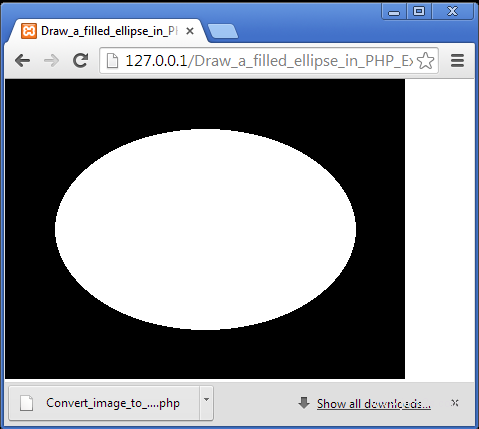Bookmark this page with the star icon
The image size is (479, 429).
(x=425, y=61)
